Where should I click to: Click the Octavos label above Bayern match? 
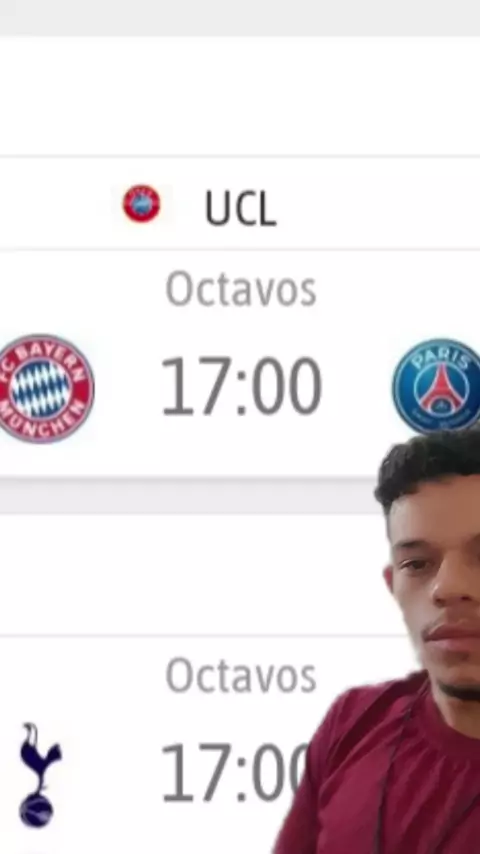click(241, 289)
